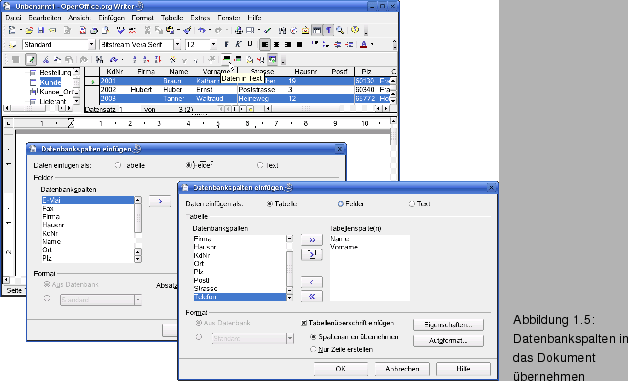
Task: Toggle the Nonprinting Characters icon
Action: (328, 30)
